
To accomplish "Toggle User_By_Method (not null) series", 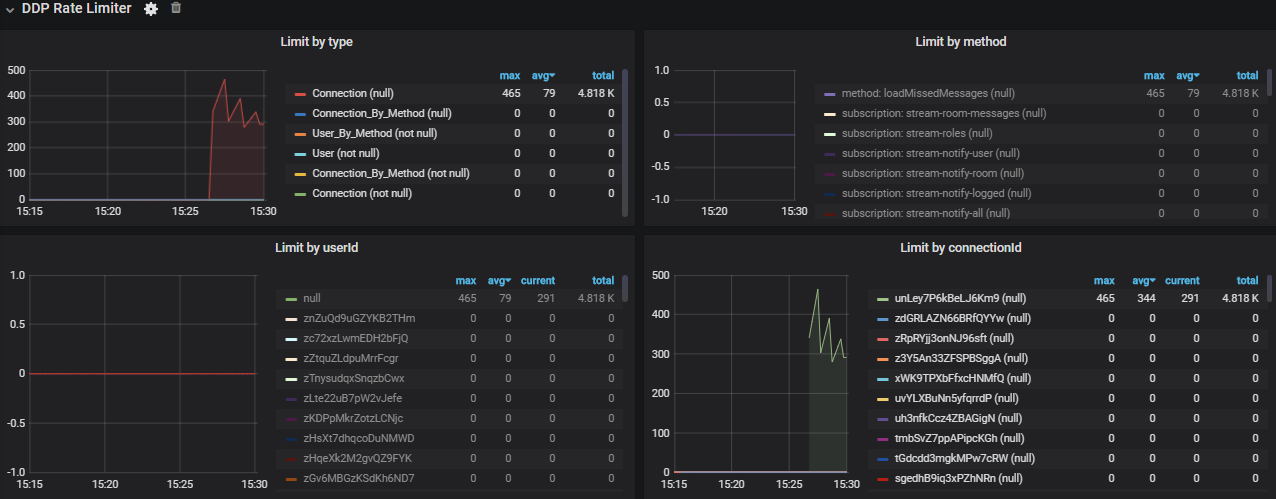I will [375, 133].
